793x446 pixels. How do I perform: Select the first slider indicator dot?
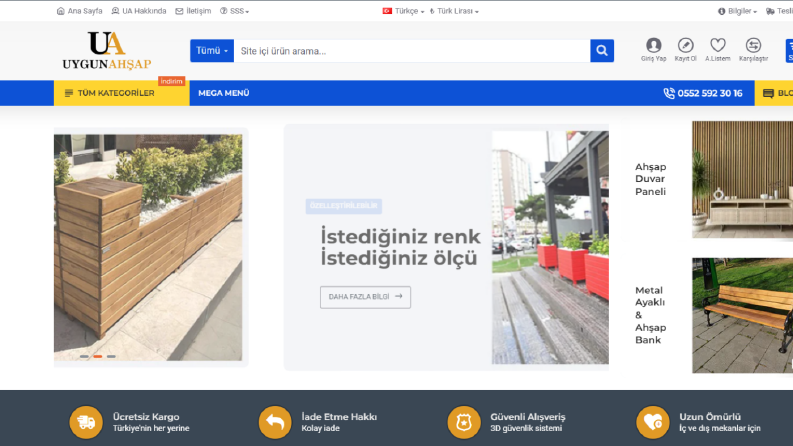(84, 356)
